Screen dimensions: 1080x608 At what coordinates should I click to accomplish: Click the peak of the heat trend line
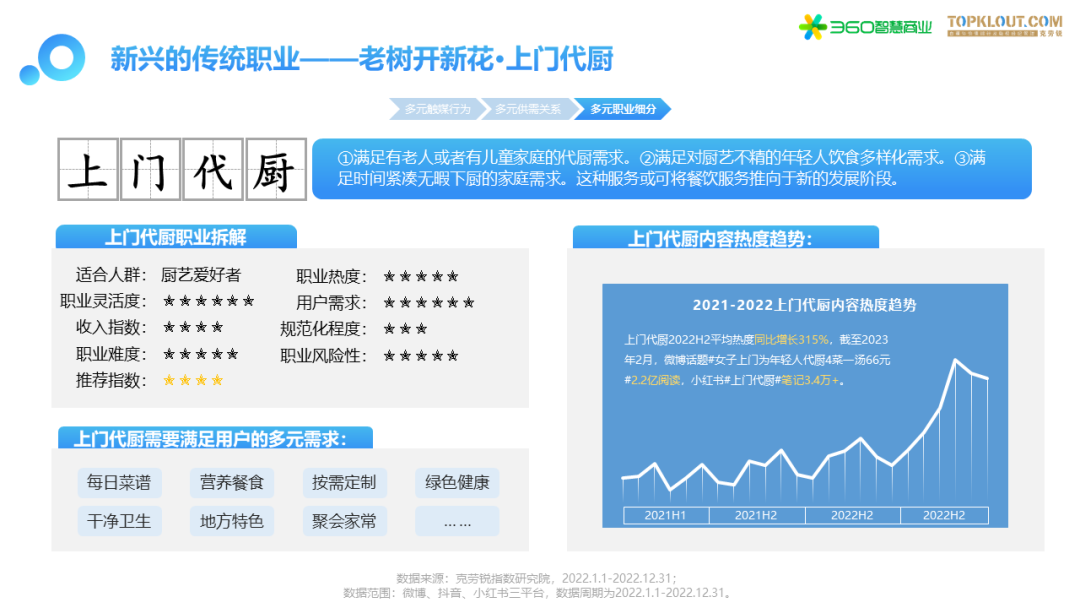tap(956, 361)
